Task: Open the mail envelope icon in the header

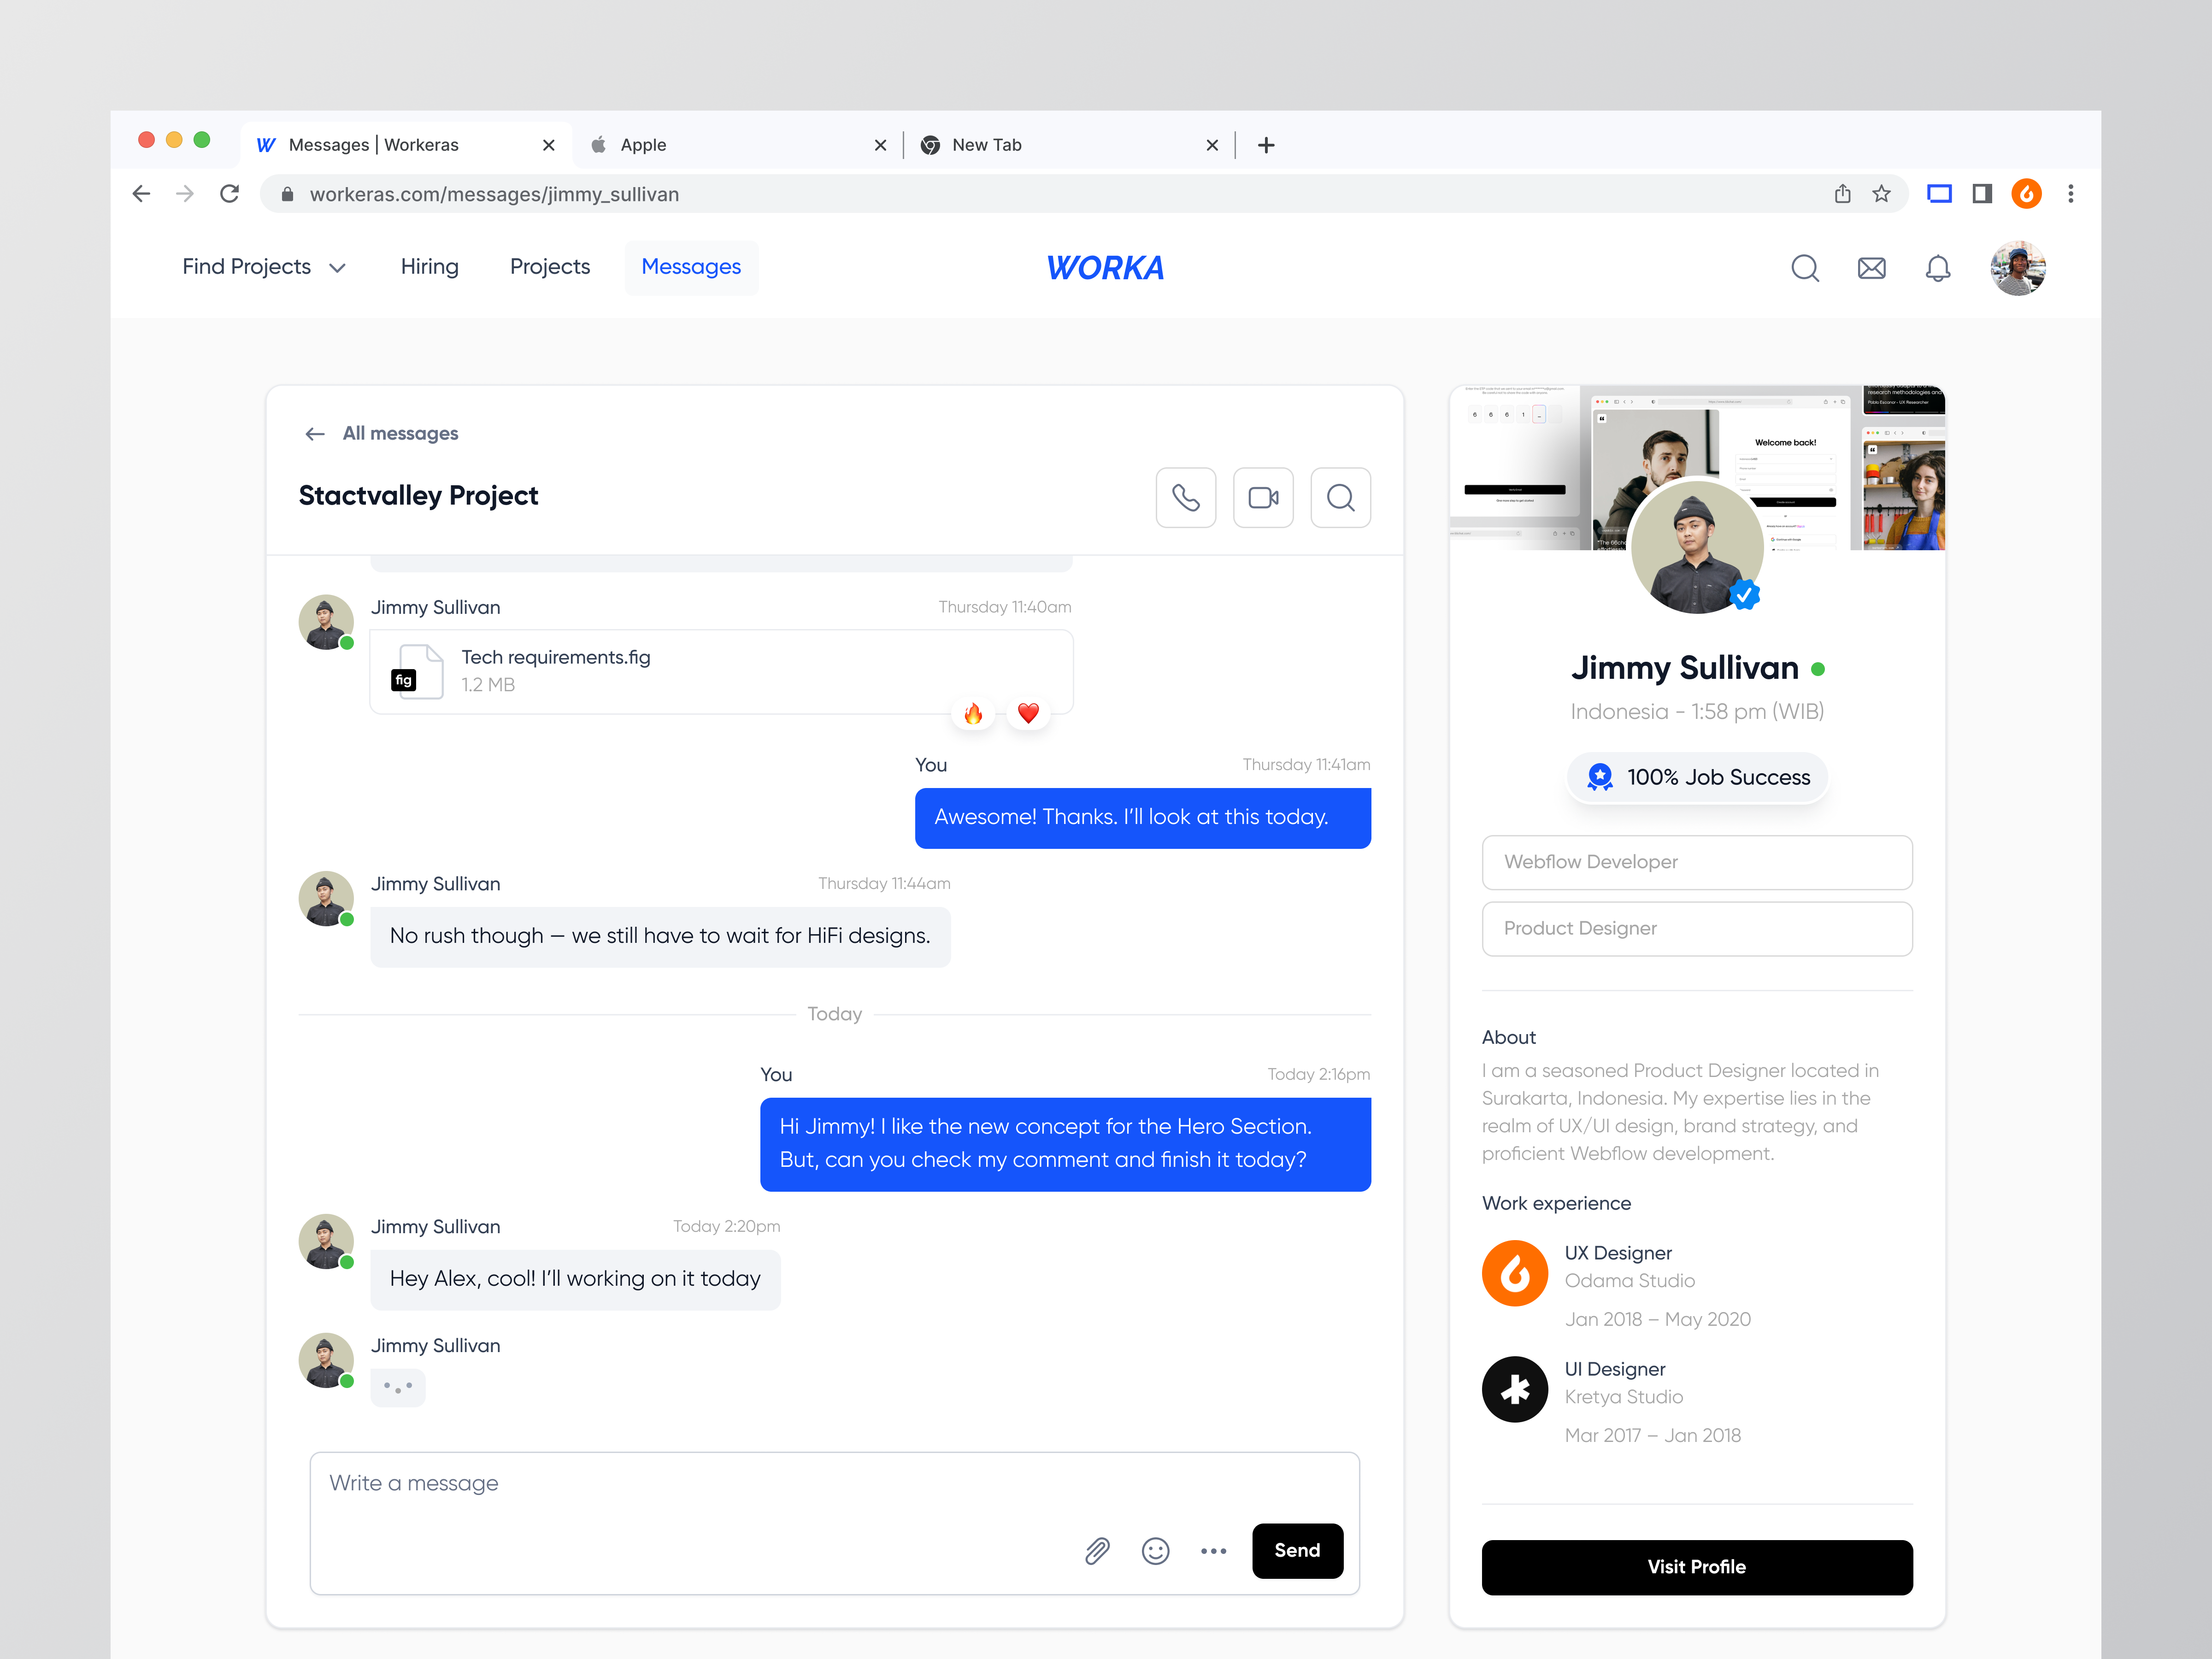Action: (1871, 268)
